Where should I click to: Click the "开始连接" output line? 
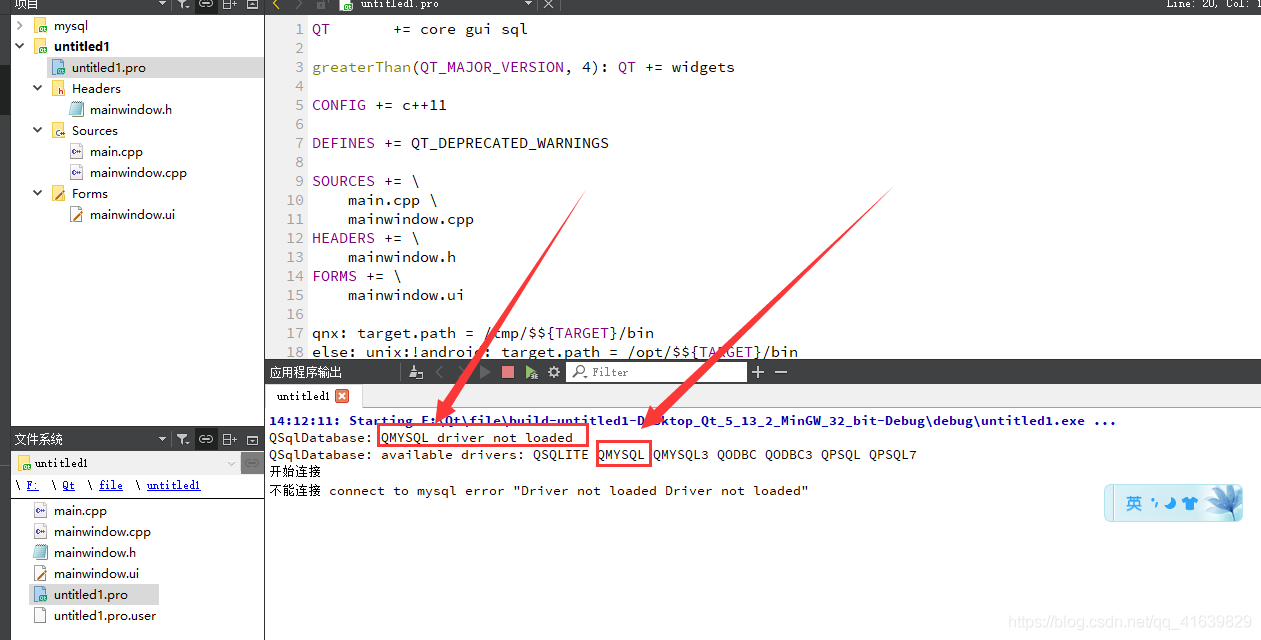point(295,472)
